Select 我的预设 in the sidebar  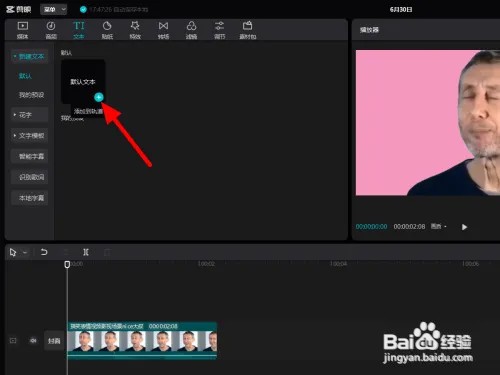pos(31,95)
